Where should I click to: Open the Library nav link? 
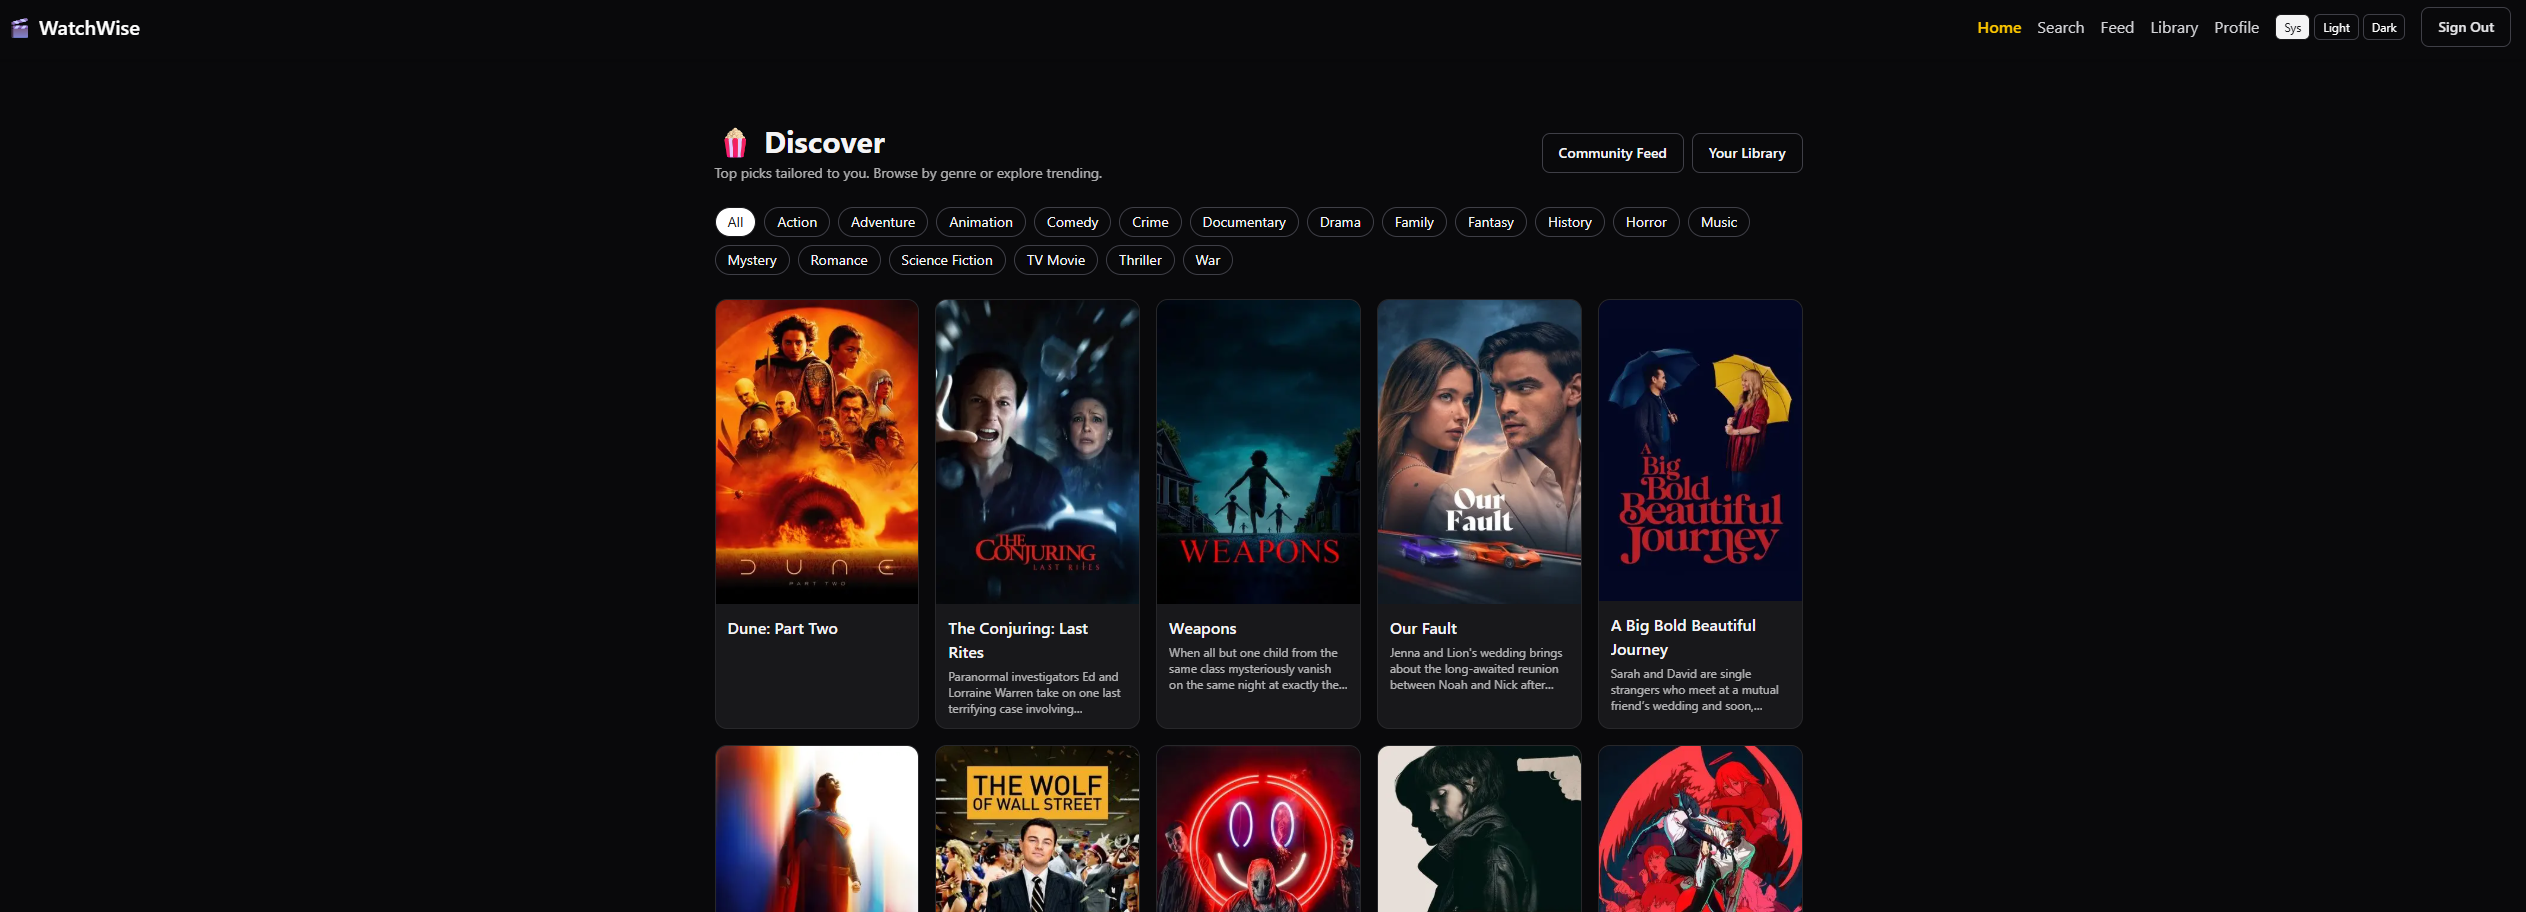click(x=2174, y=28)
